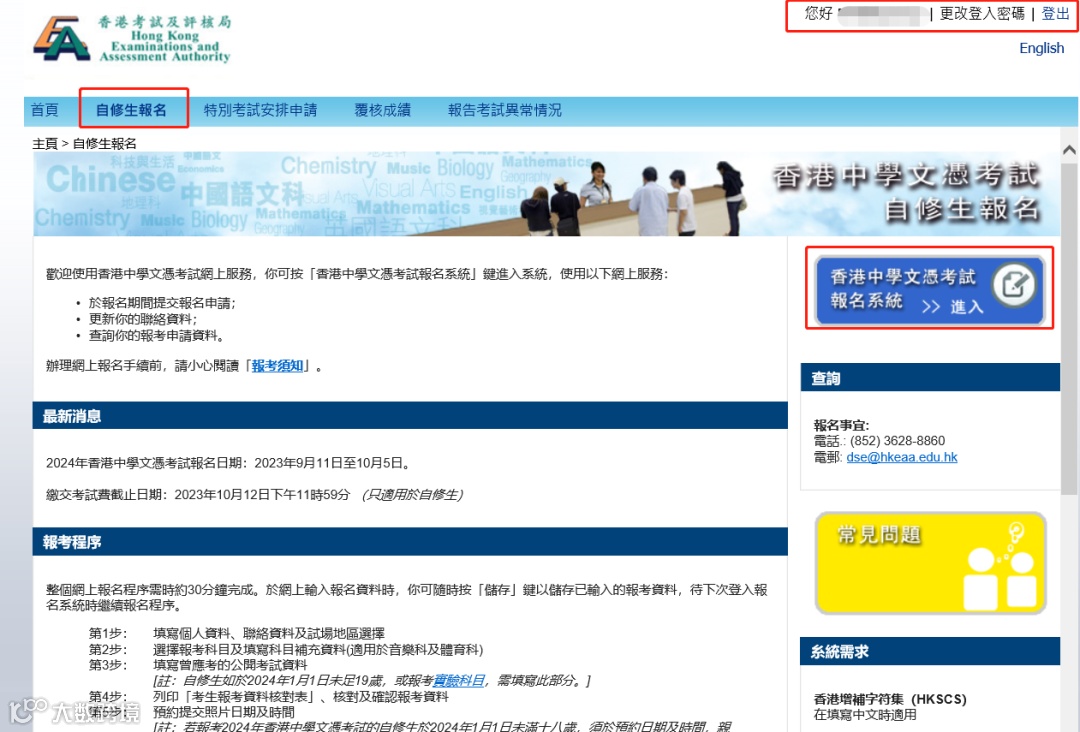This screenshot has height=732, width=1080.
Task: Click the HKEAA logo
Action: coord(132,39)
